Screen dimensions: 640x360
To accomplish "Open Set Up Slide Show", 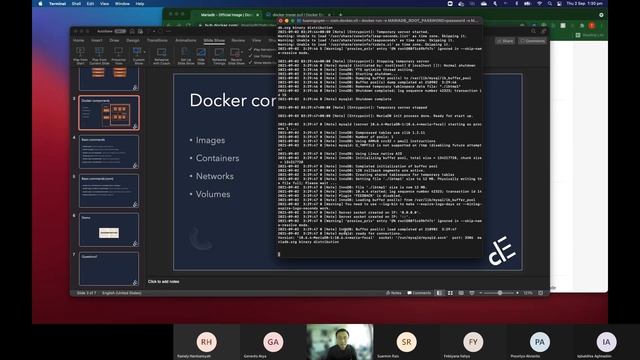I will click(186, 55).
